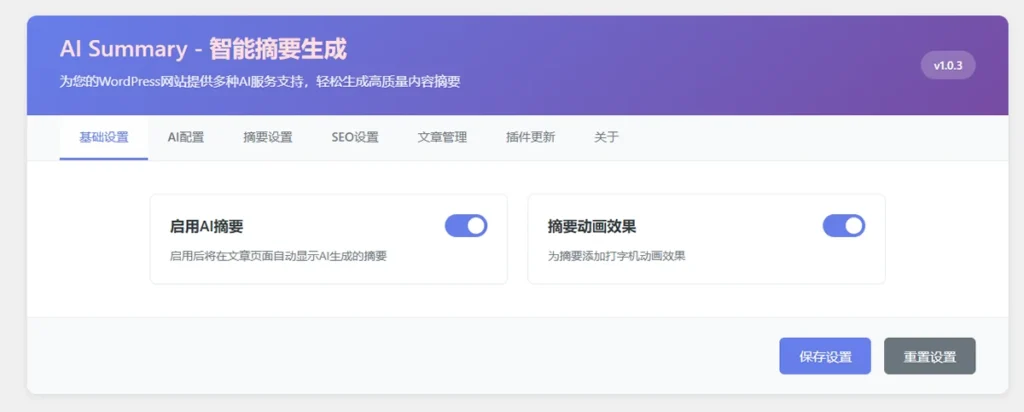Click the WordPress subtitle text in the header
This screenshot has width=1024, height=412.
[x=260, y=82]
